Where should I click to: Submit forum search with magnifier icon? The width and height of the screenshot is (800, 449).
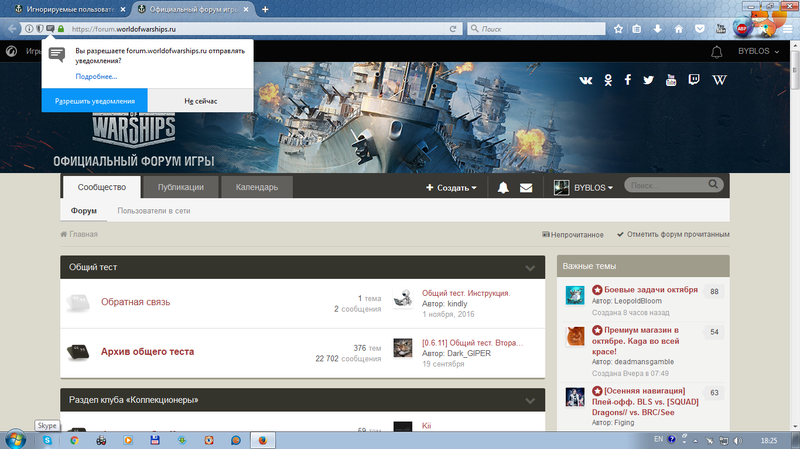tap(713, 184)
